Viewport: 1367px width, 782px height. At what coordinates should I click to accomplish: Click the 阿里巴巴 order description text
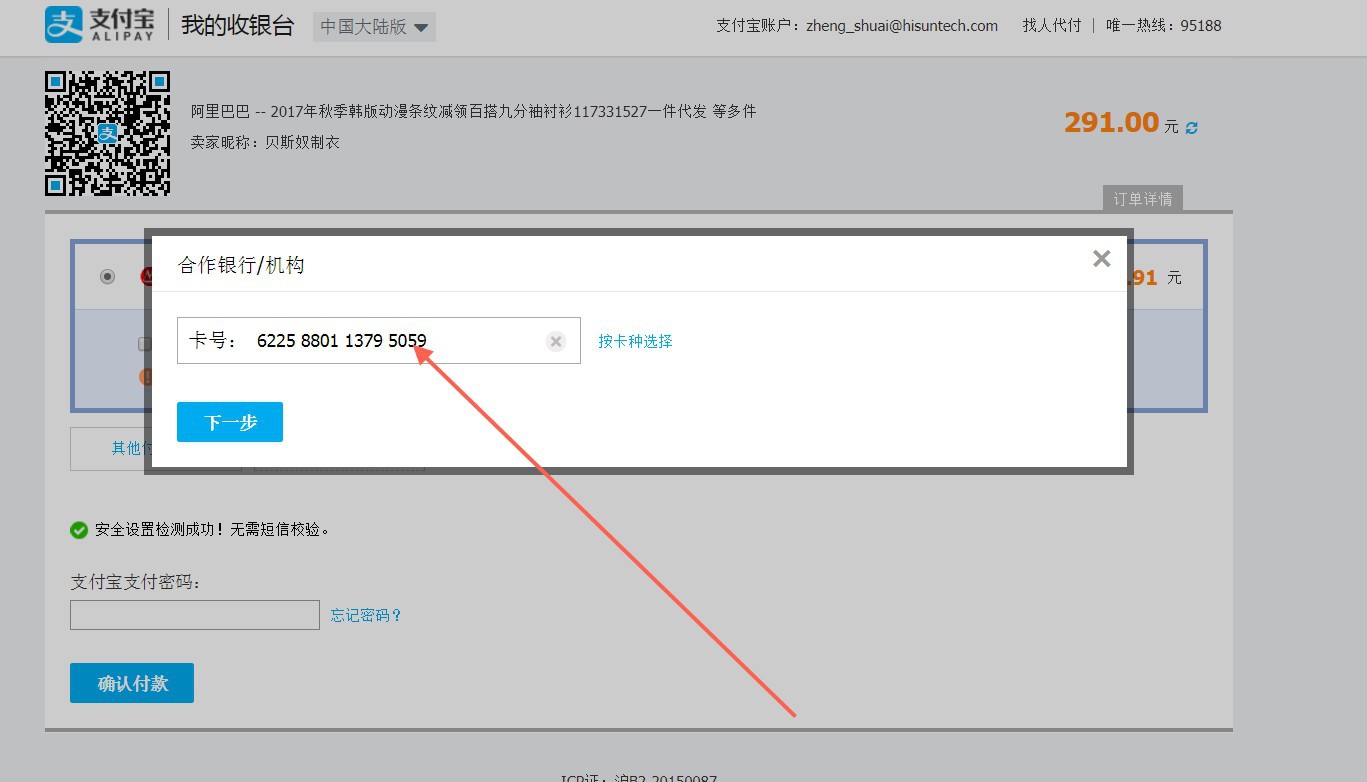tap(473, 111)
